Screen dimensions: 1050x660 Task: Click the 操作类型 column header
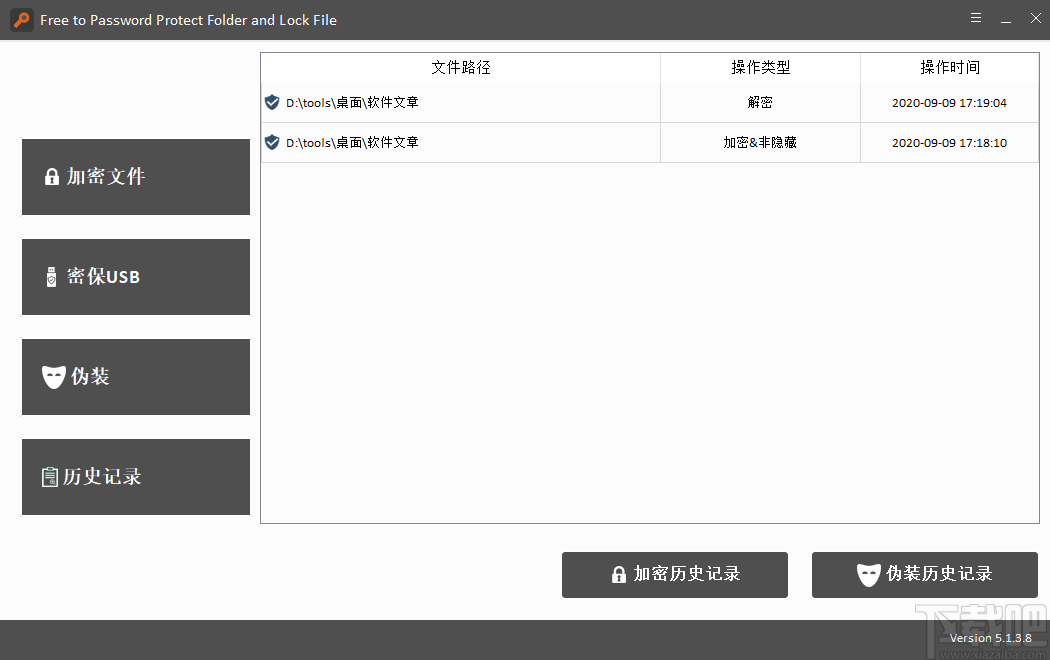(760, 67)
